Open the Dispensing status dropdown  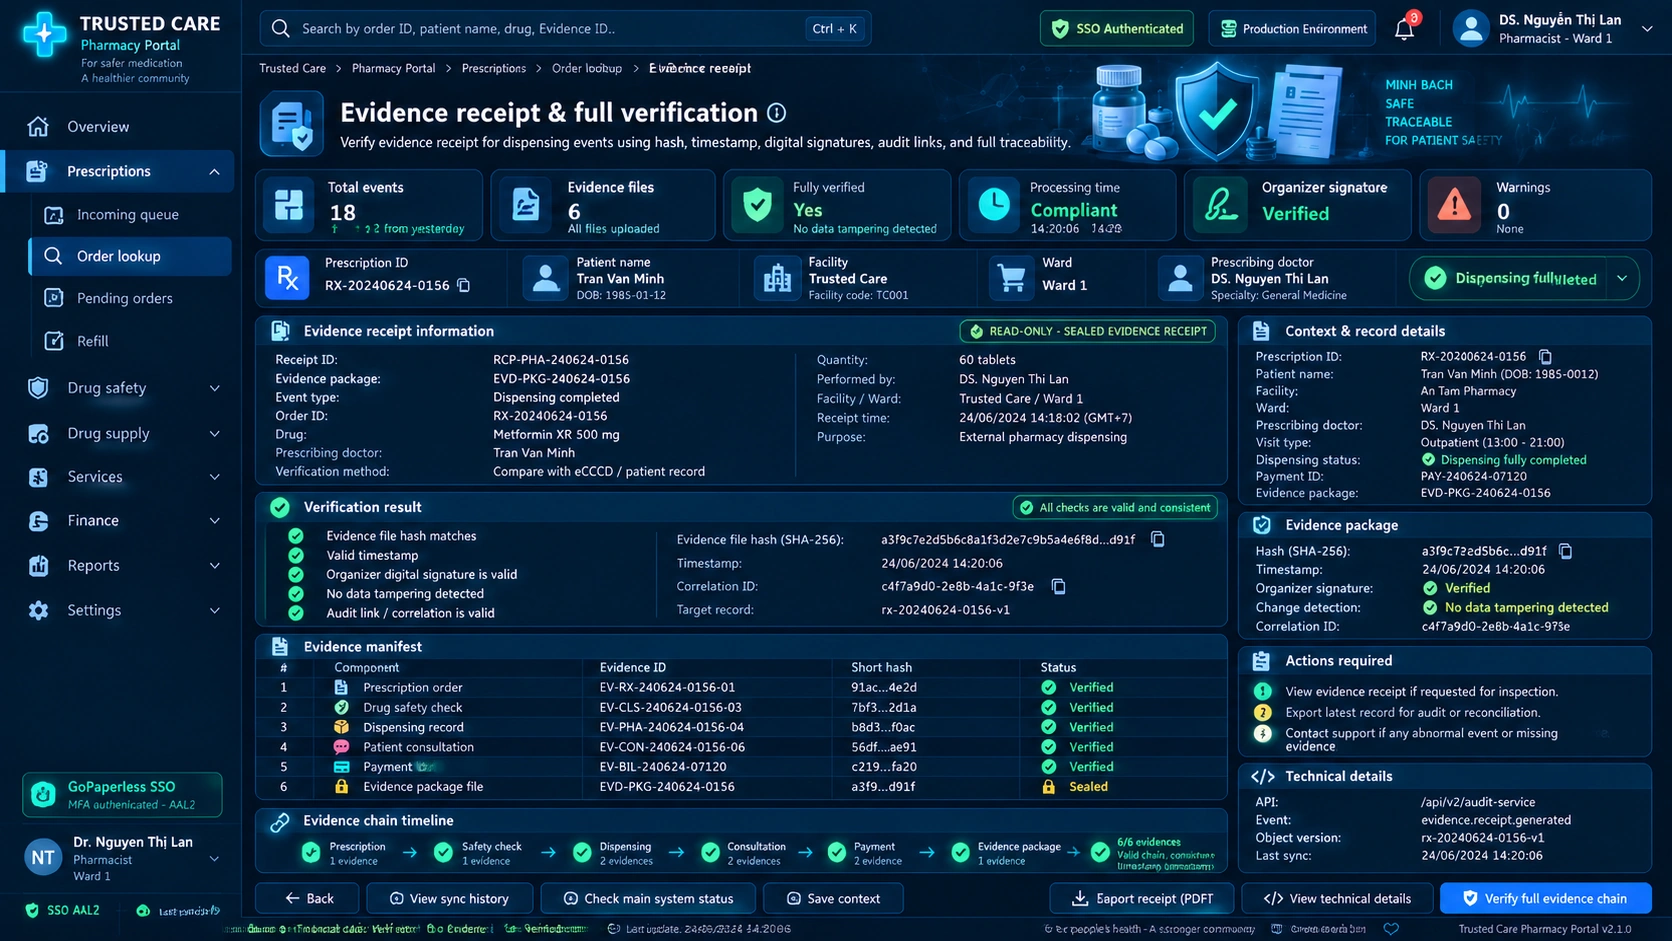pos(1622,279)
